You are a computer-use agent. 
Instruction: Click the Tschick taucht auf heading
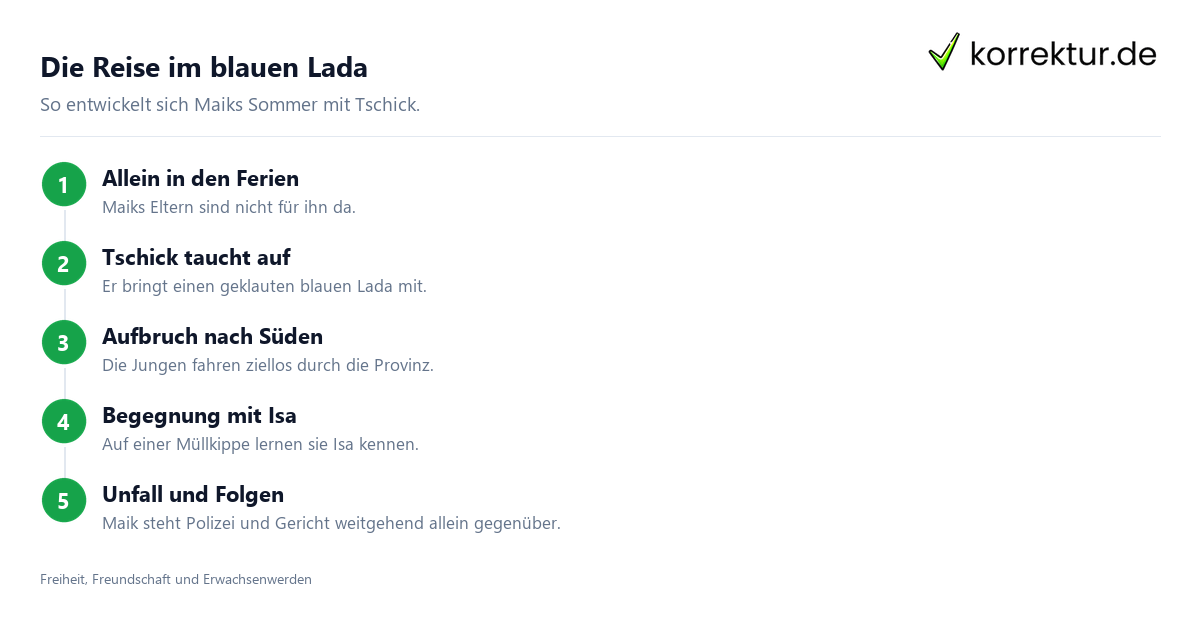[196, 258]
